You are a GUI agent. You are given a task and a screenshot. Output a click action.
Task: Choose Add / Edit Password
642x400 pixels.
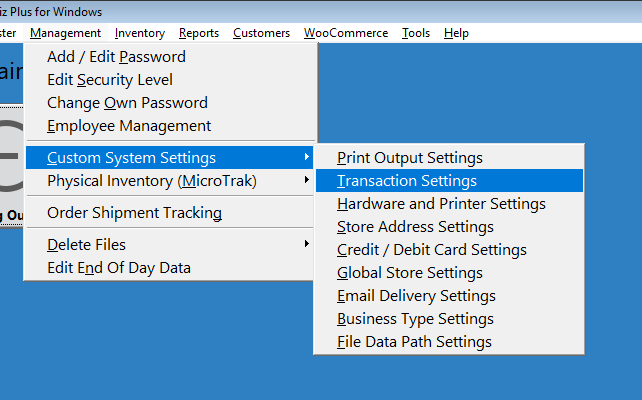coord(170,57)
